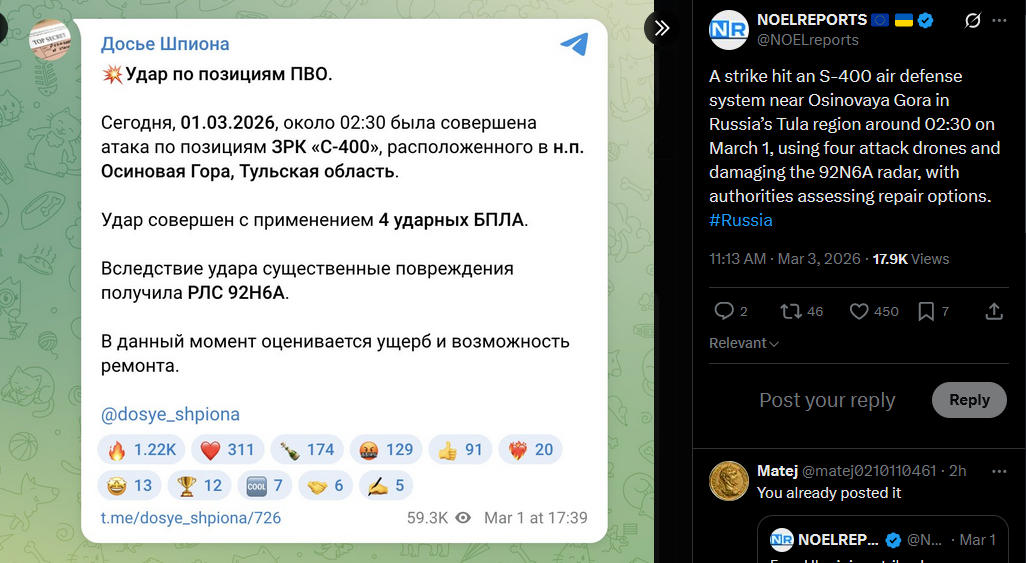Repost the tweet with 46 reposts
The width and height of the screenshot is (1026, 563).
click(790, 311)
